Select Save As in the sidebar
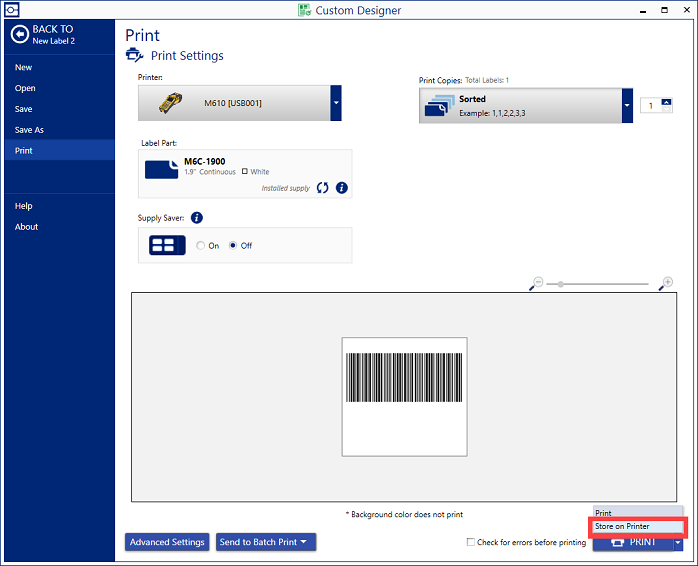Image resolution: width=698 pixels, height=566 pixels. (x=29, y=130)
